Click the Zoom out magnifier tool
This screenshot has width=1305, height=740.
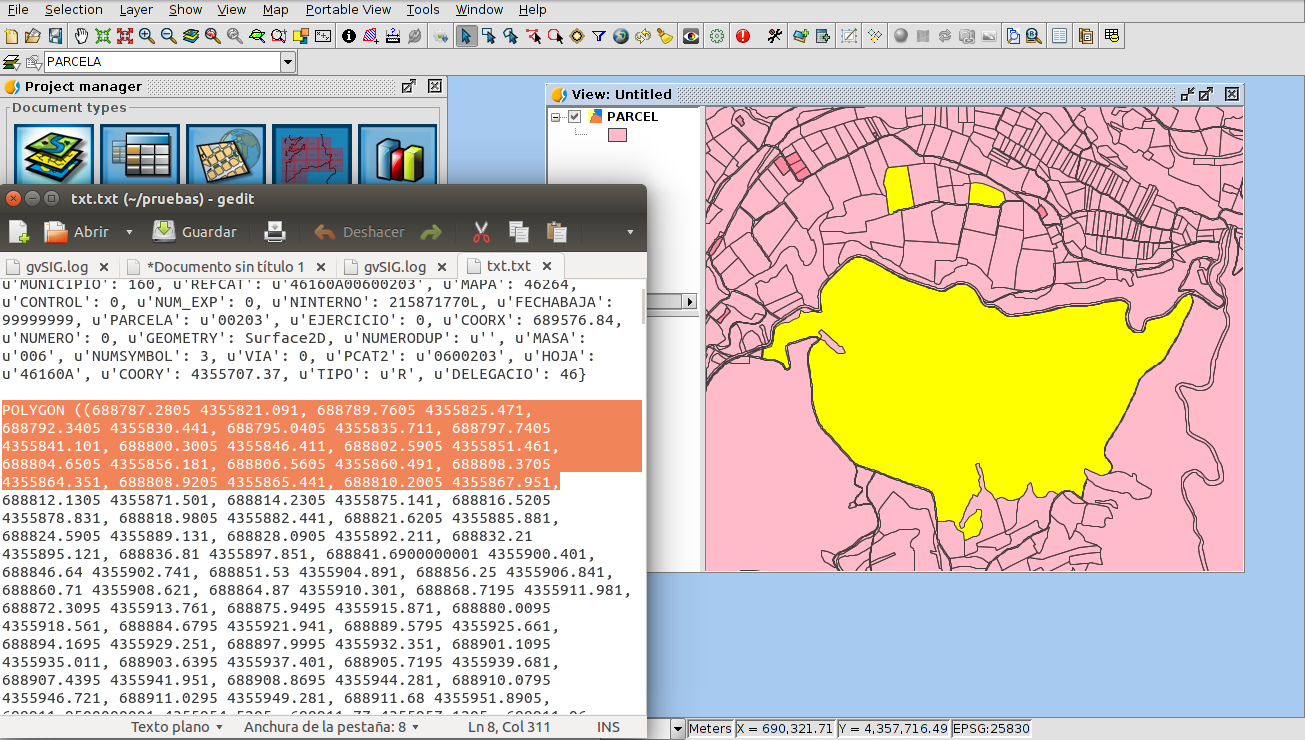pyautogui.click(x=168, y=36)
